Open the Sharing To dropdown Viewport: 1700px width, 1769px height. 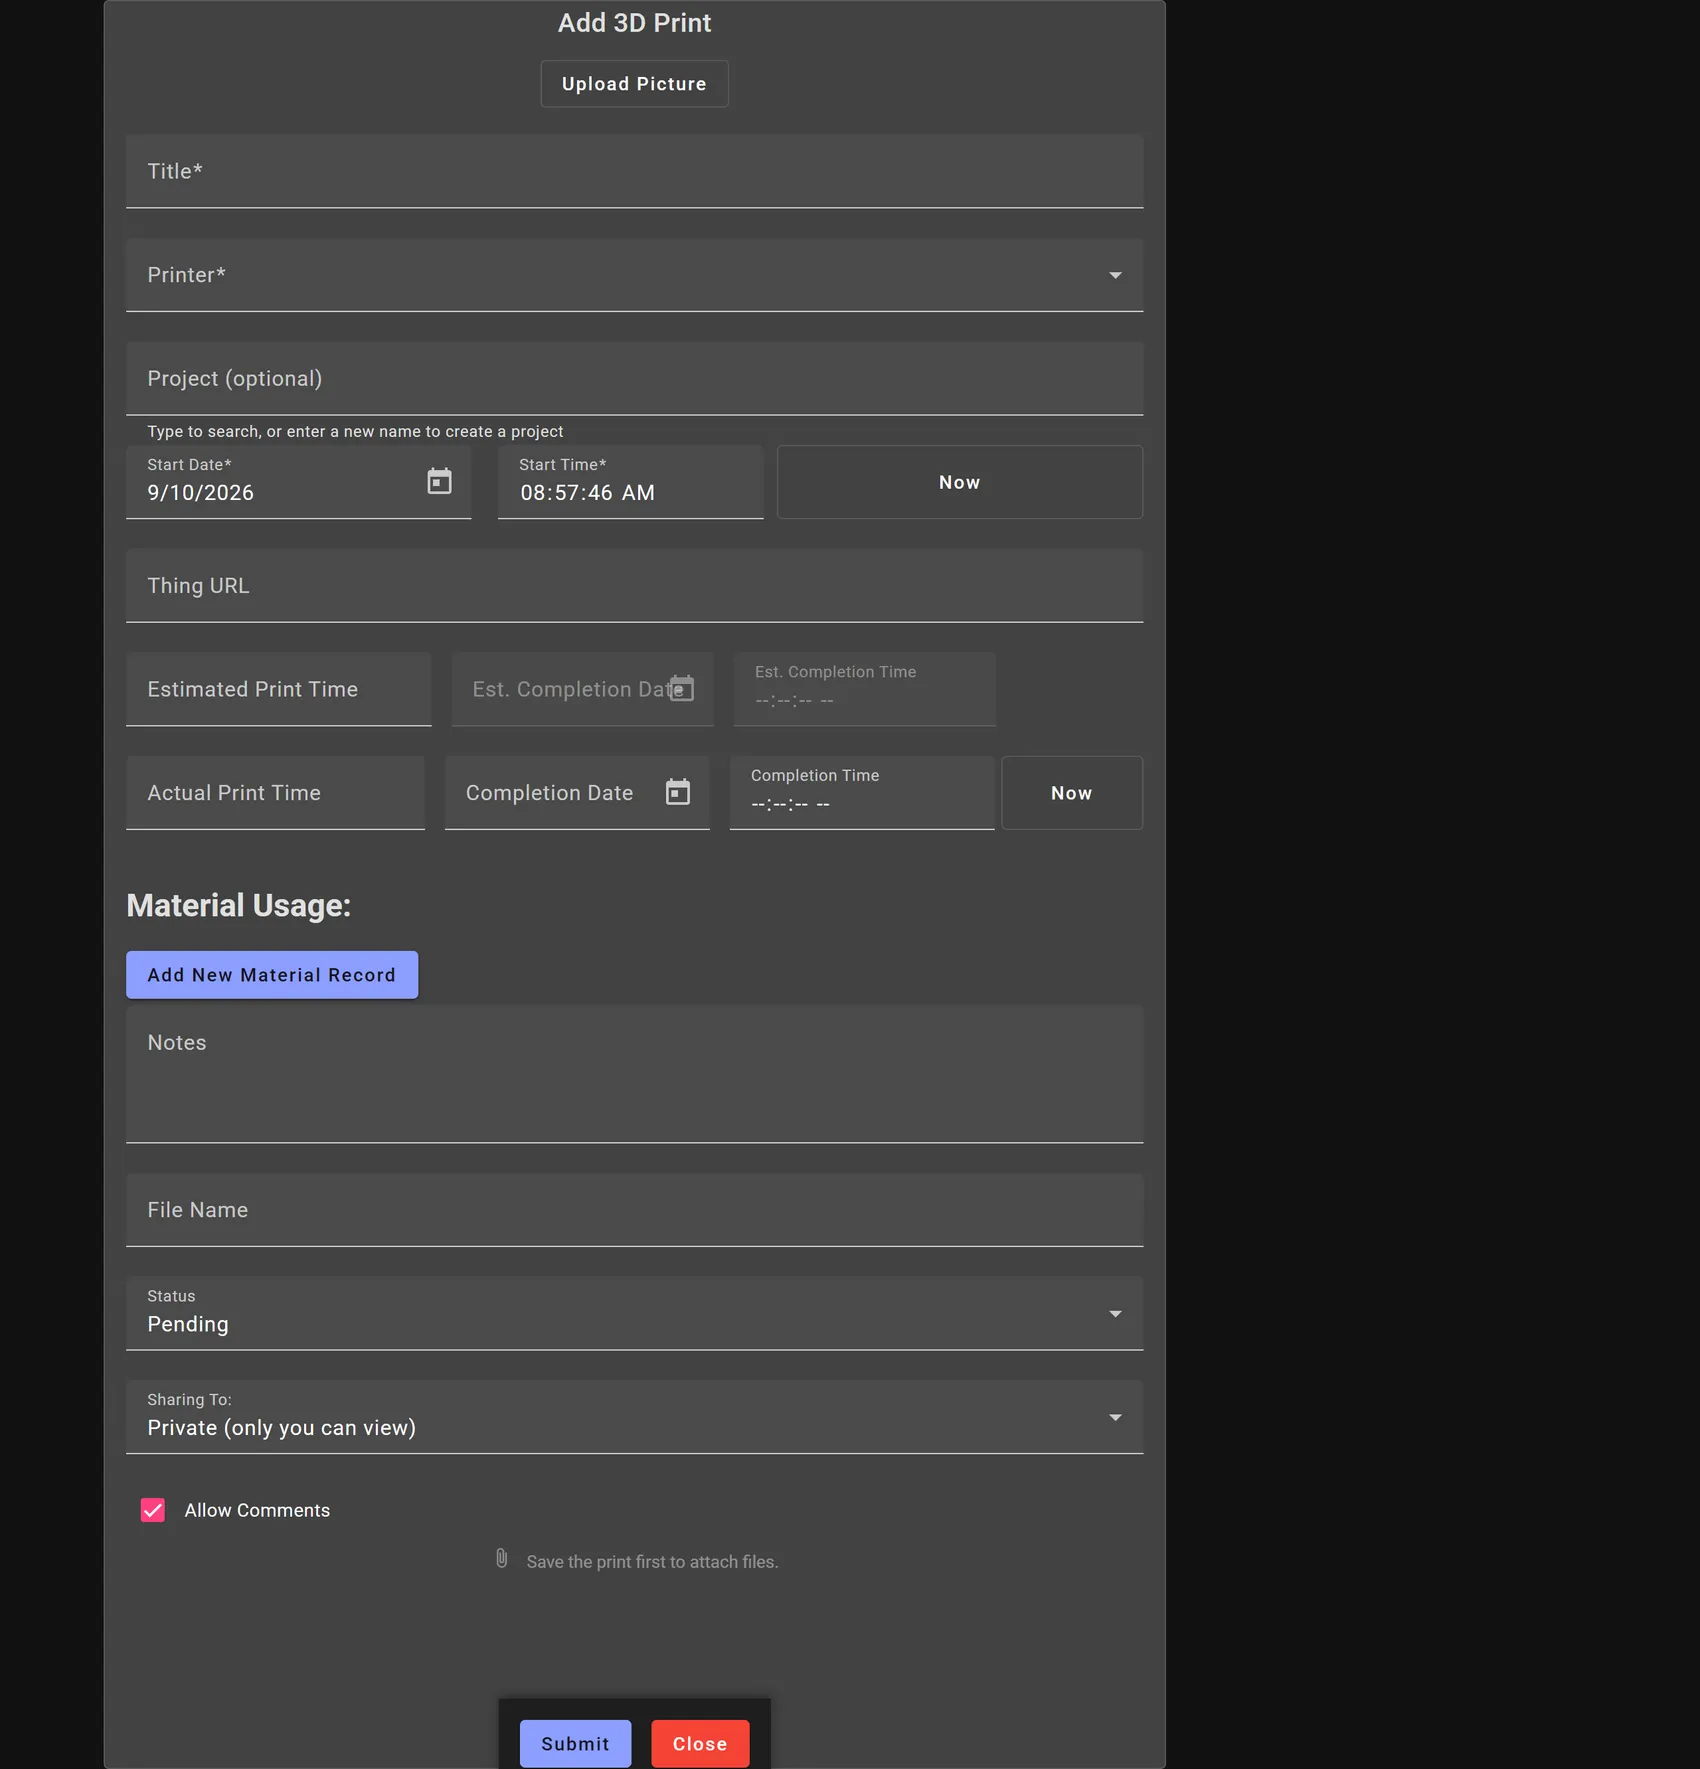tap(634, 1417)
